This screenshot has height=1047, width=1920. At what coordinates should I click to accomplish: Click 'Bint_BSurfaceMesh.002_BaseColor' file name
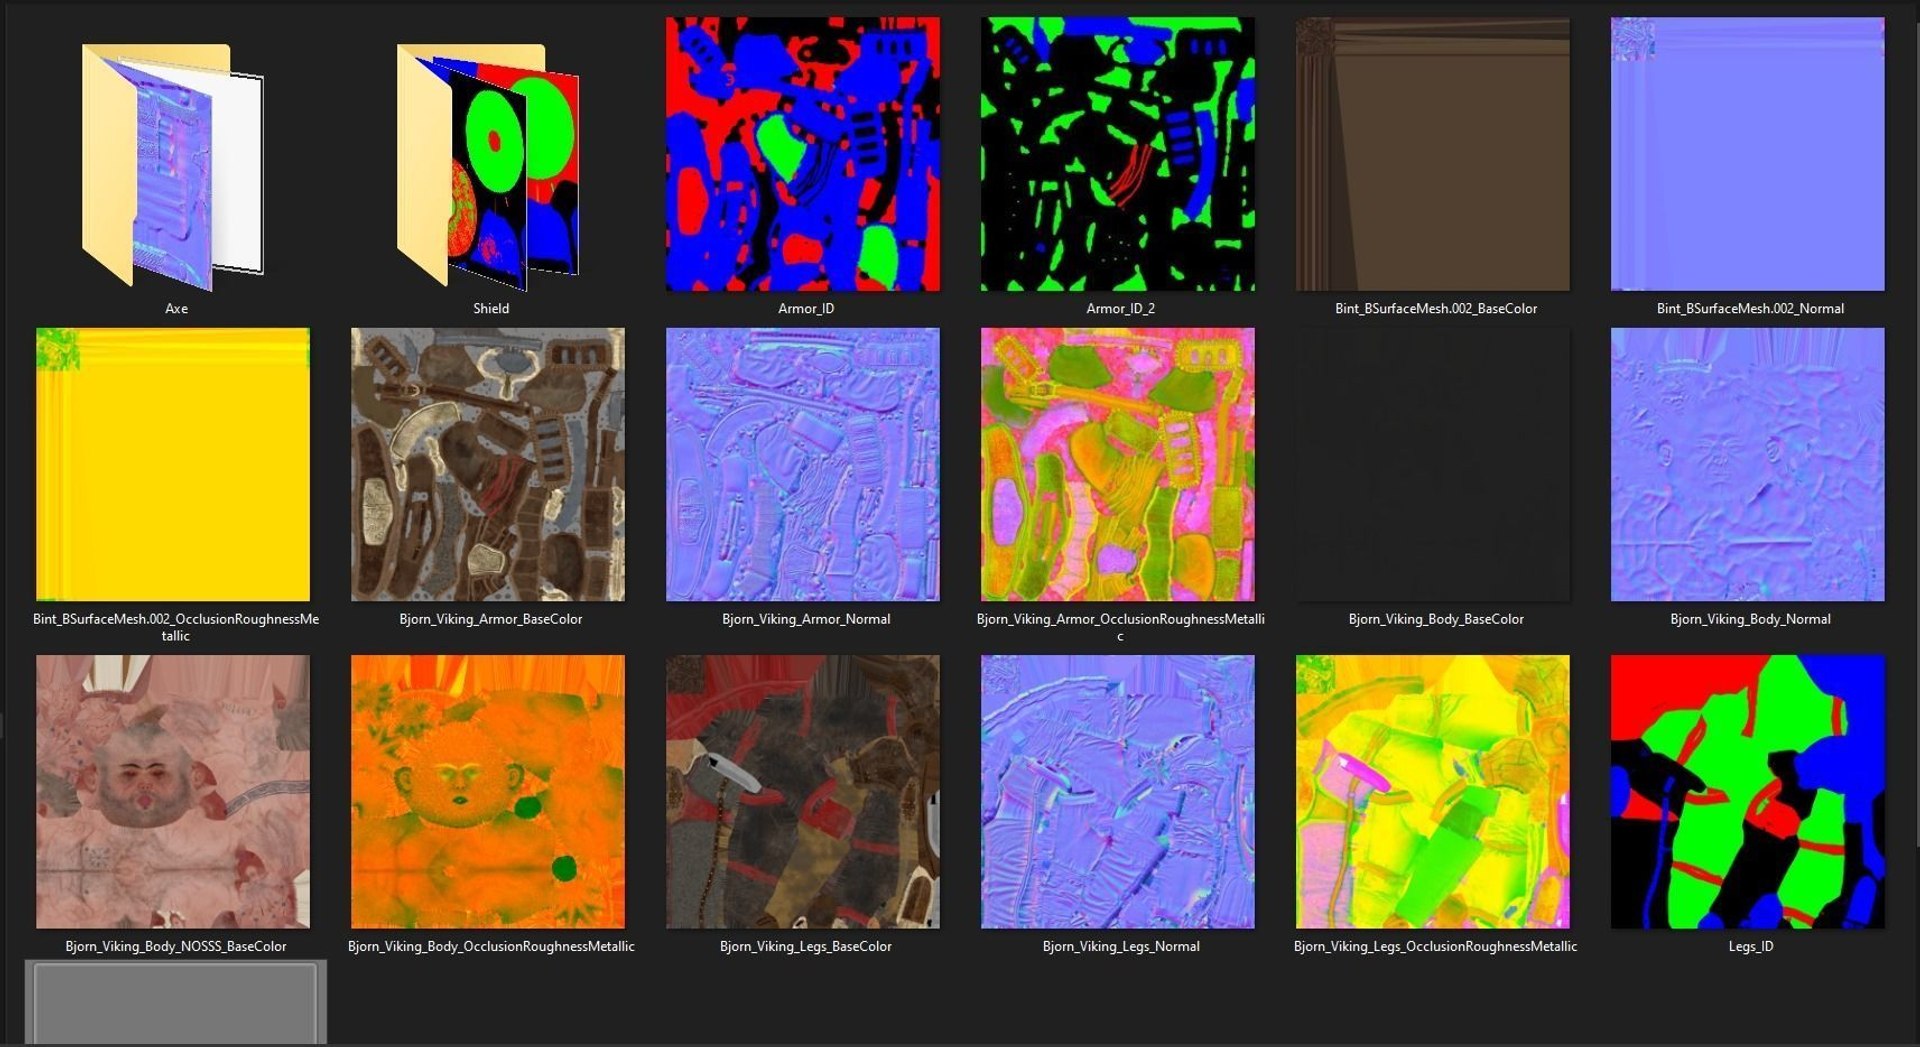[1436, 309]
